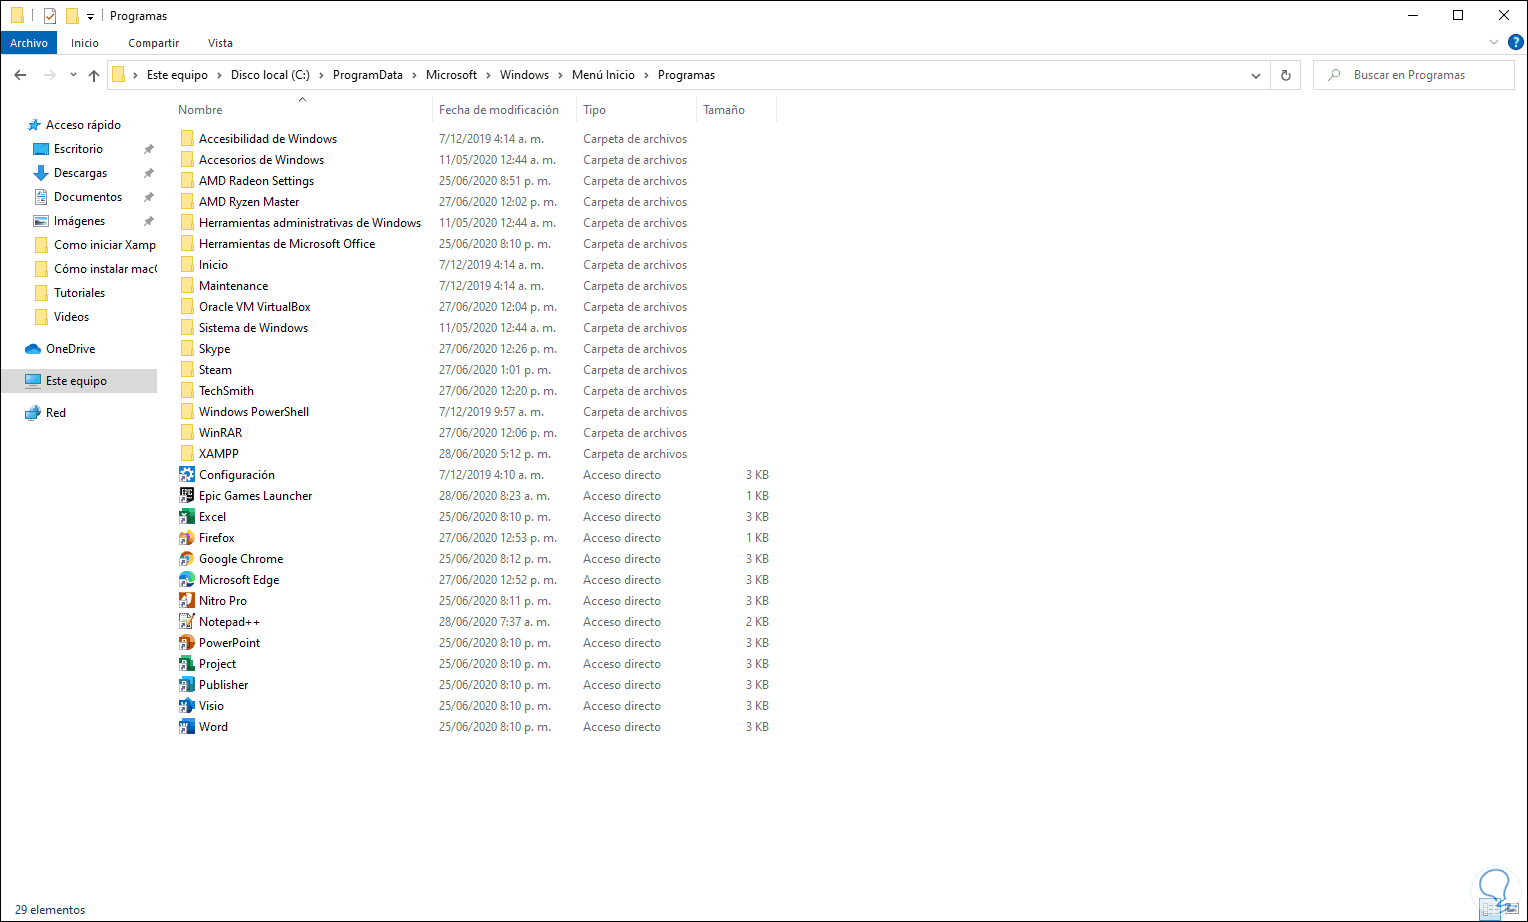The width and height of the screenshot is (1528, 922).
Task: Select the Publisher shortcut icon
Action: [x=187, y=685]
